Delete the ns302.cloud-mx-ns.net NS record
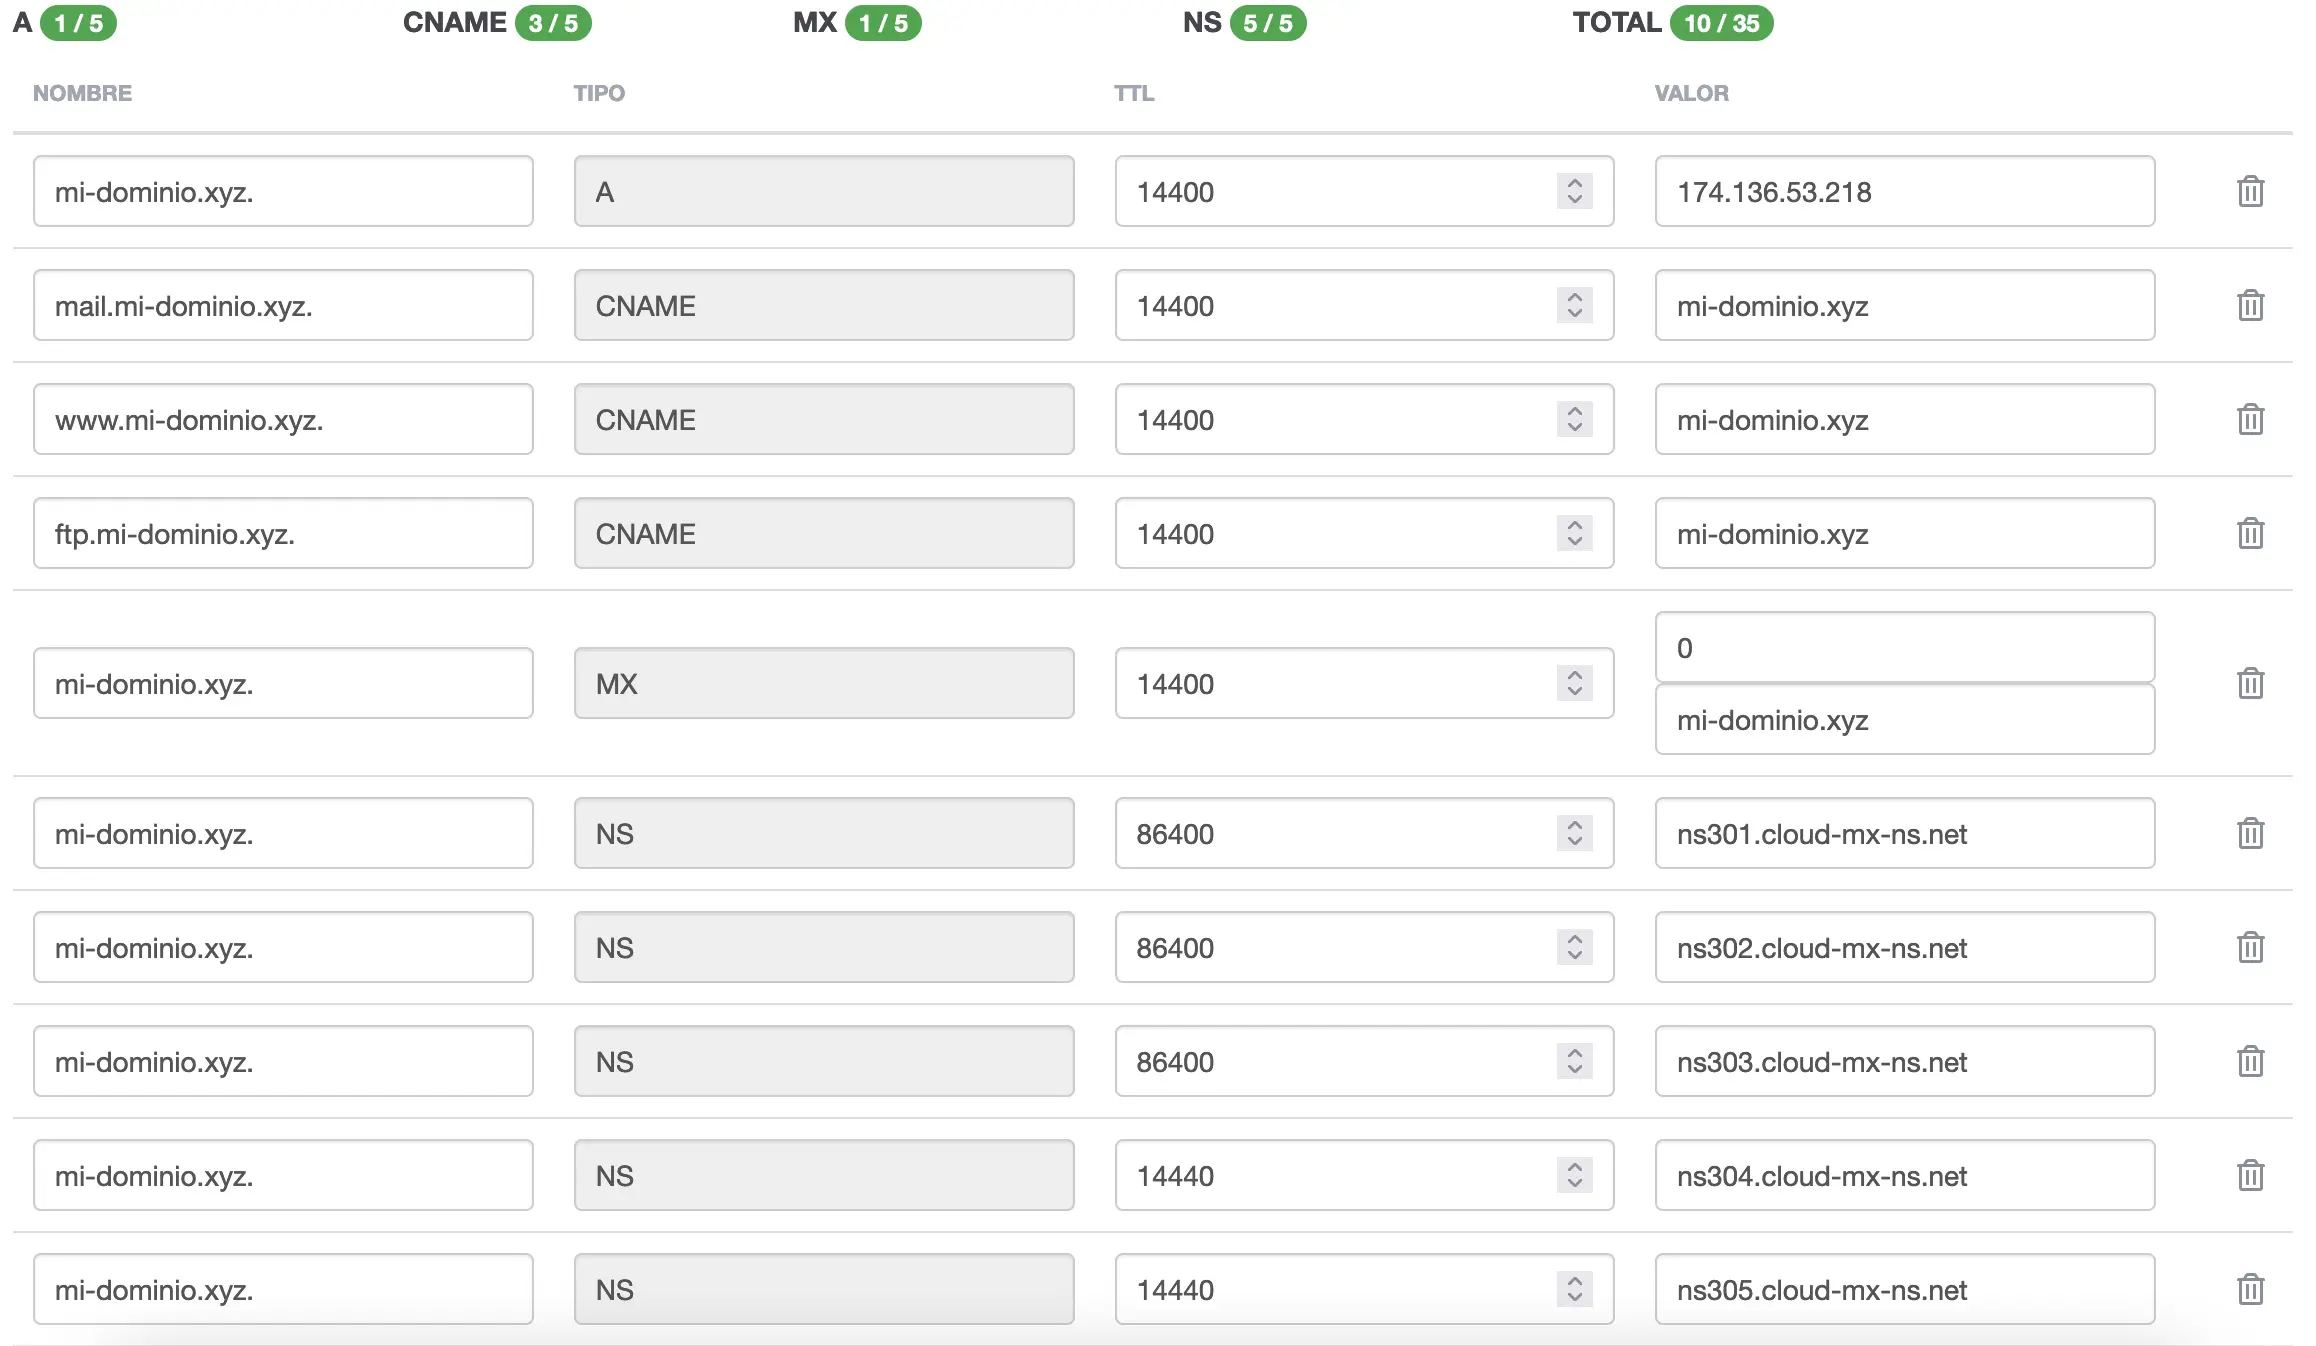This screenshot has width=2316, height=1346. point(2250,947)
